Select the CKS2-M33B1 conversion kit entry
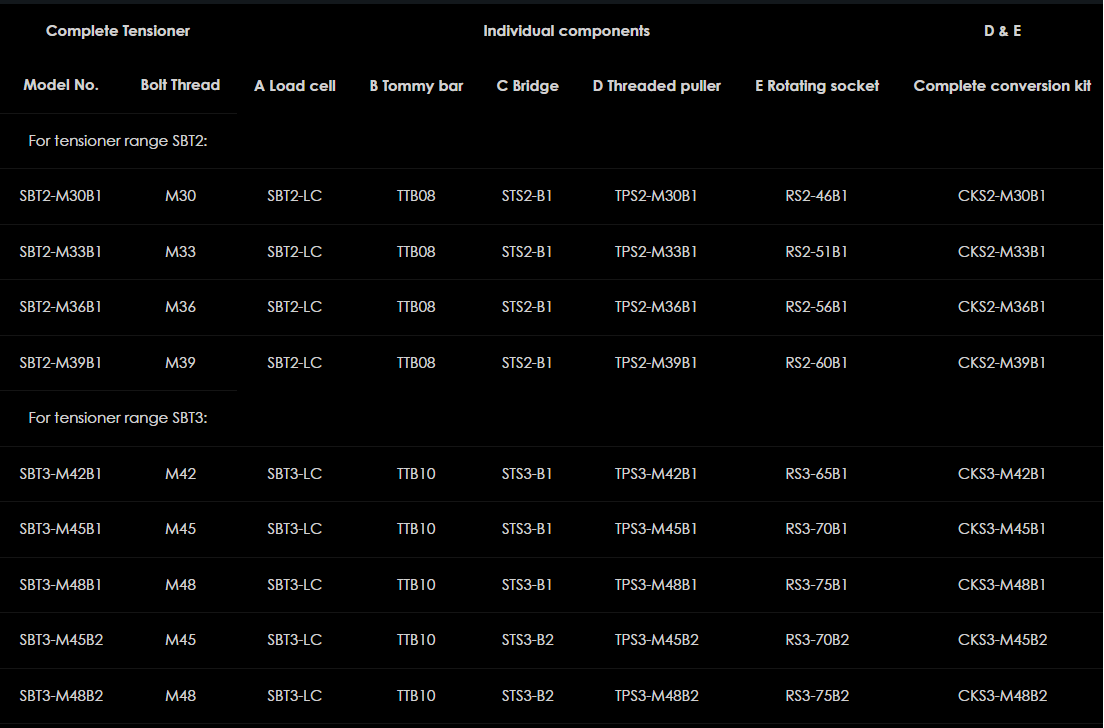This screenshot has height=728, width=1104. pos(1001,252)
